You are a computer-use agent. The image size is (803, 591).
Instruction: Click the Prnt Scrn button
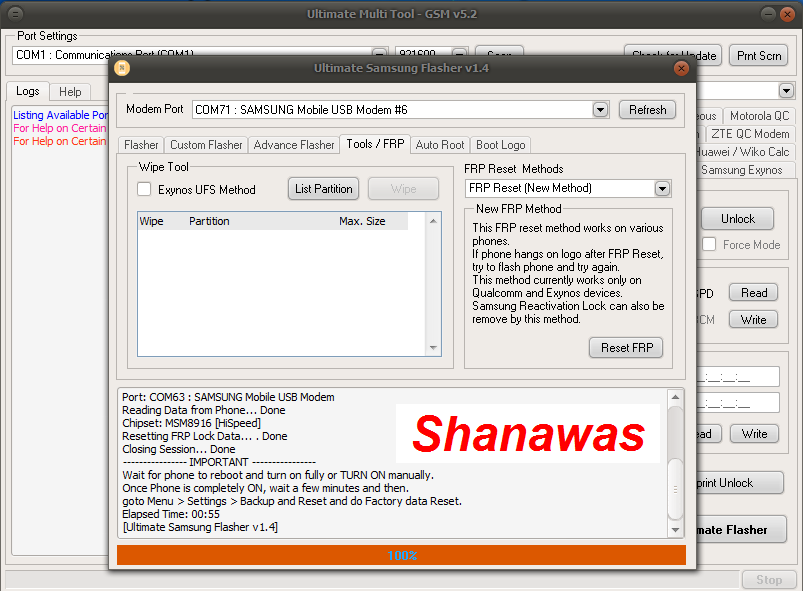click(x=759, y=55)
